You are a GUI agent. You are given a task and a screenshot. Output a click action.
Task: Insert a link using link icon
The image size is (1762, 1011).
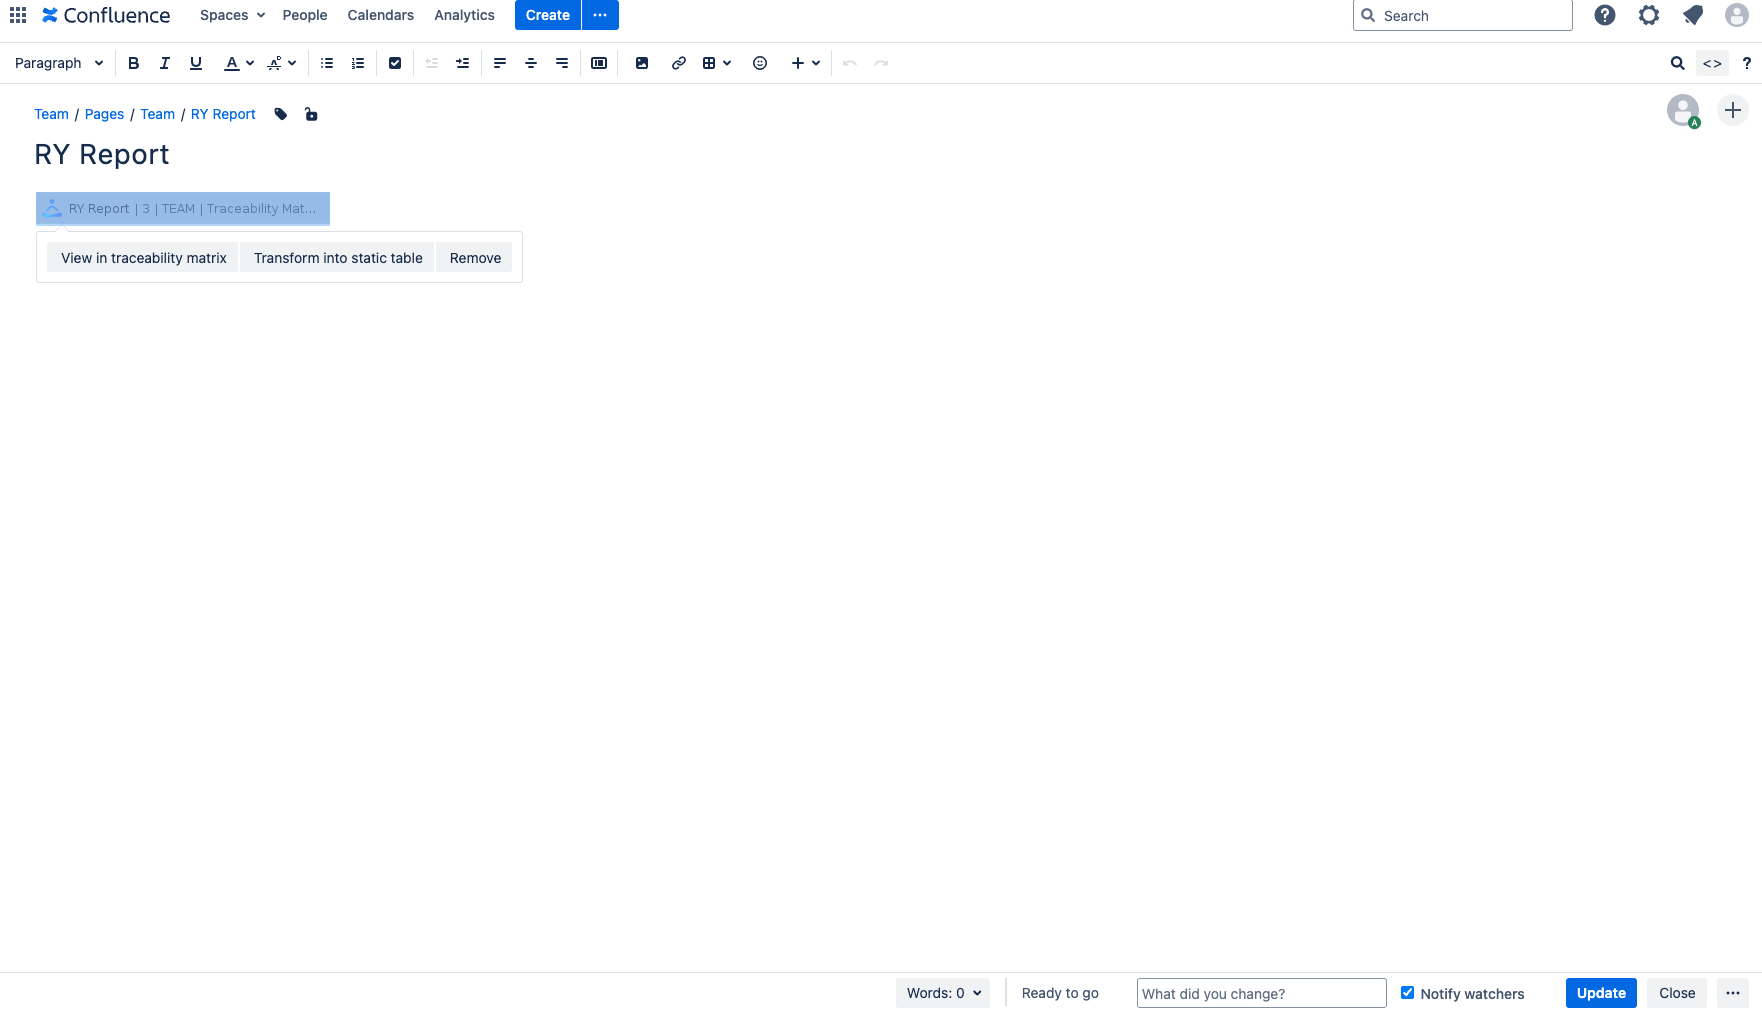pos(679,63)
